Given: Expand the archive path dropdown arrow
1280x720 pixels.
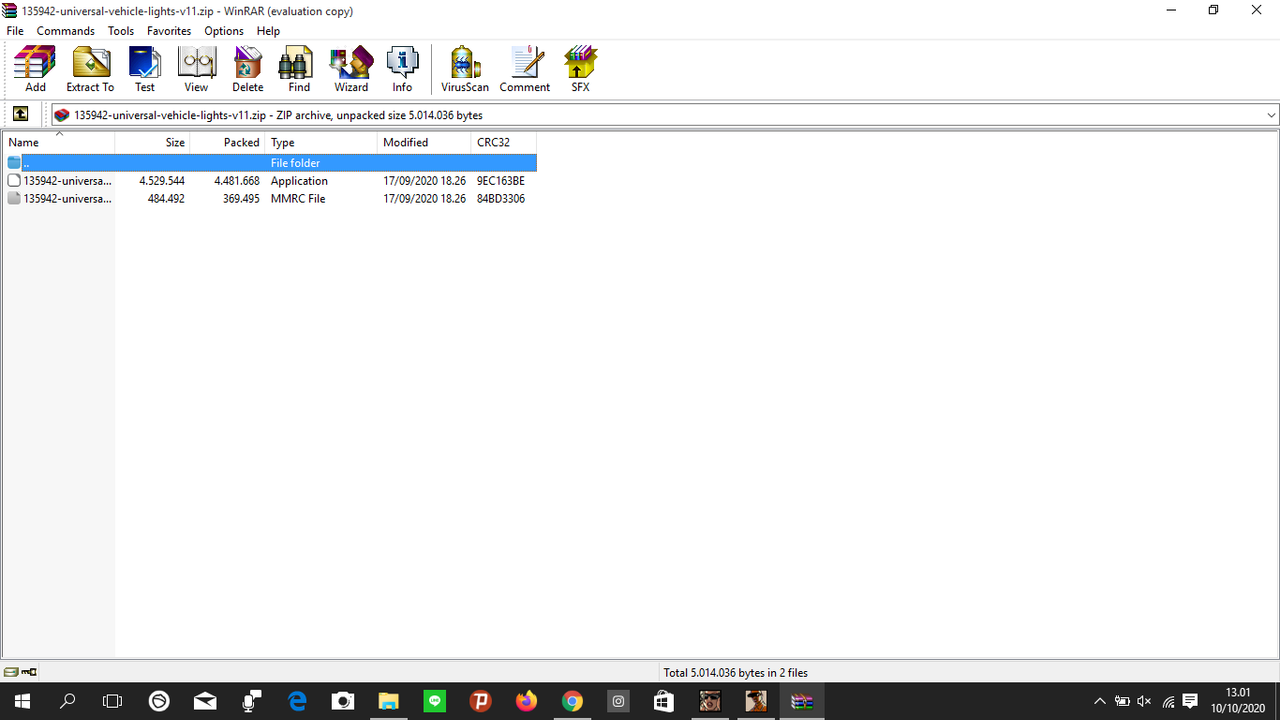Looking at the screenshot, I should pyautogui.click(x=1271, y=115).
